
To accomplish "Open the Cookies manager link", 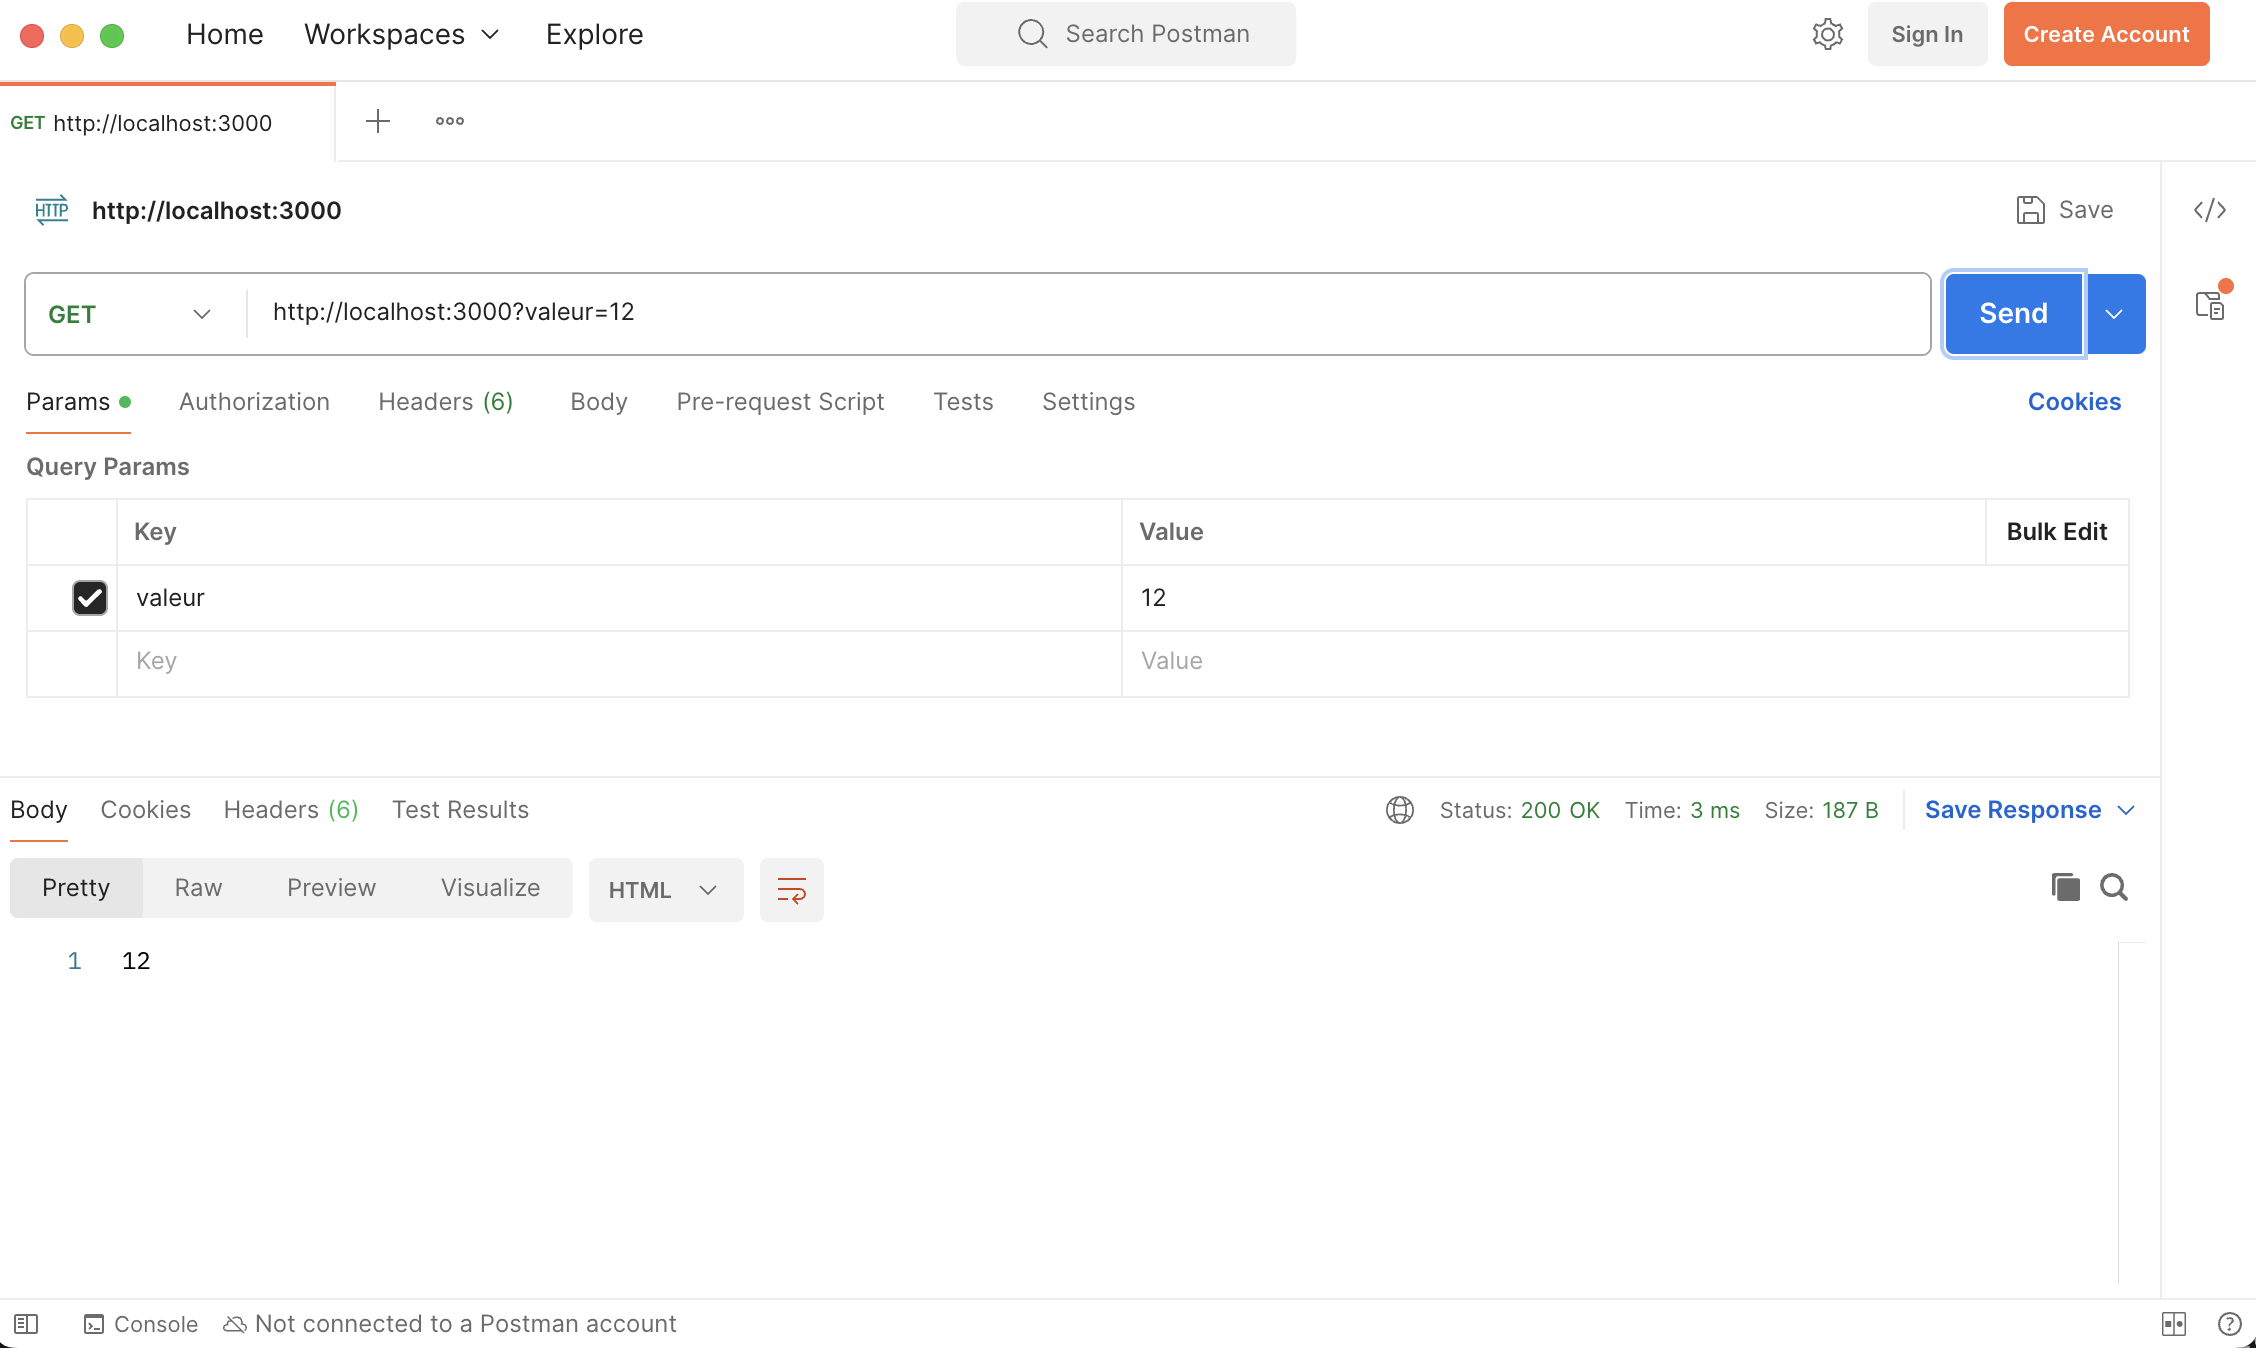I will pyautogui.click(x=2073, y=401).
